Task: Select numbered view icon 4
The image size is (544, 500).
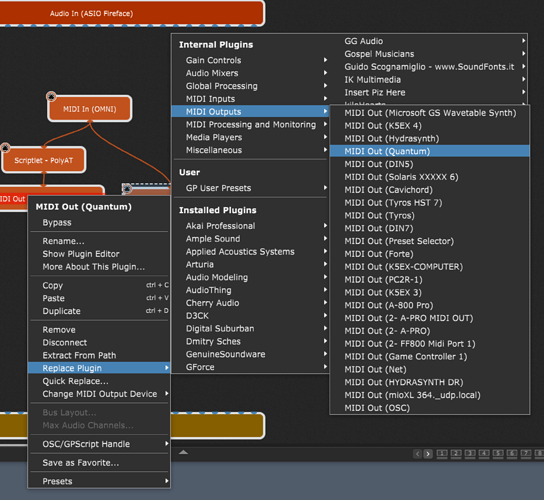Action: pyautogui.click(x=484, y=454)
